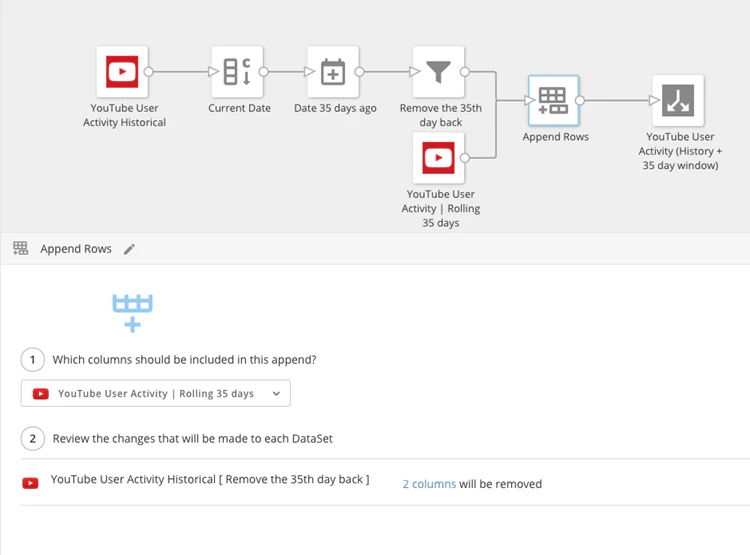Viewport: 750px width, 555px height.
Task: Click the large blue append rows illustration
Action: [132, 313]
